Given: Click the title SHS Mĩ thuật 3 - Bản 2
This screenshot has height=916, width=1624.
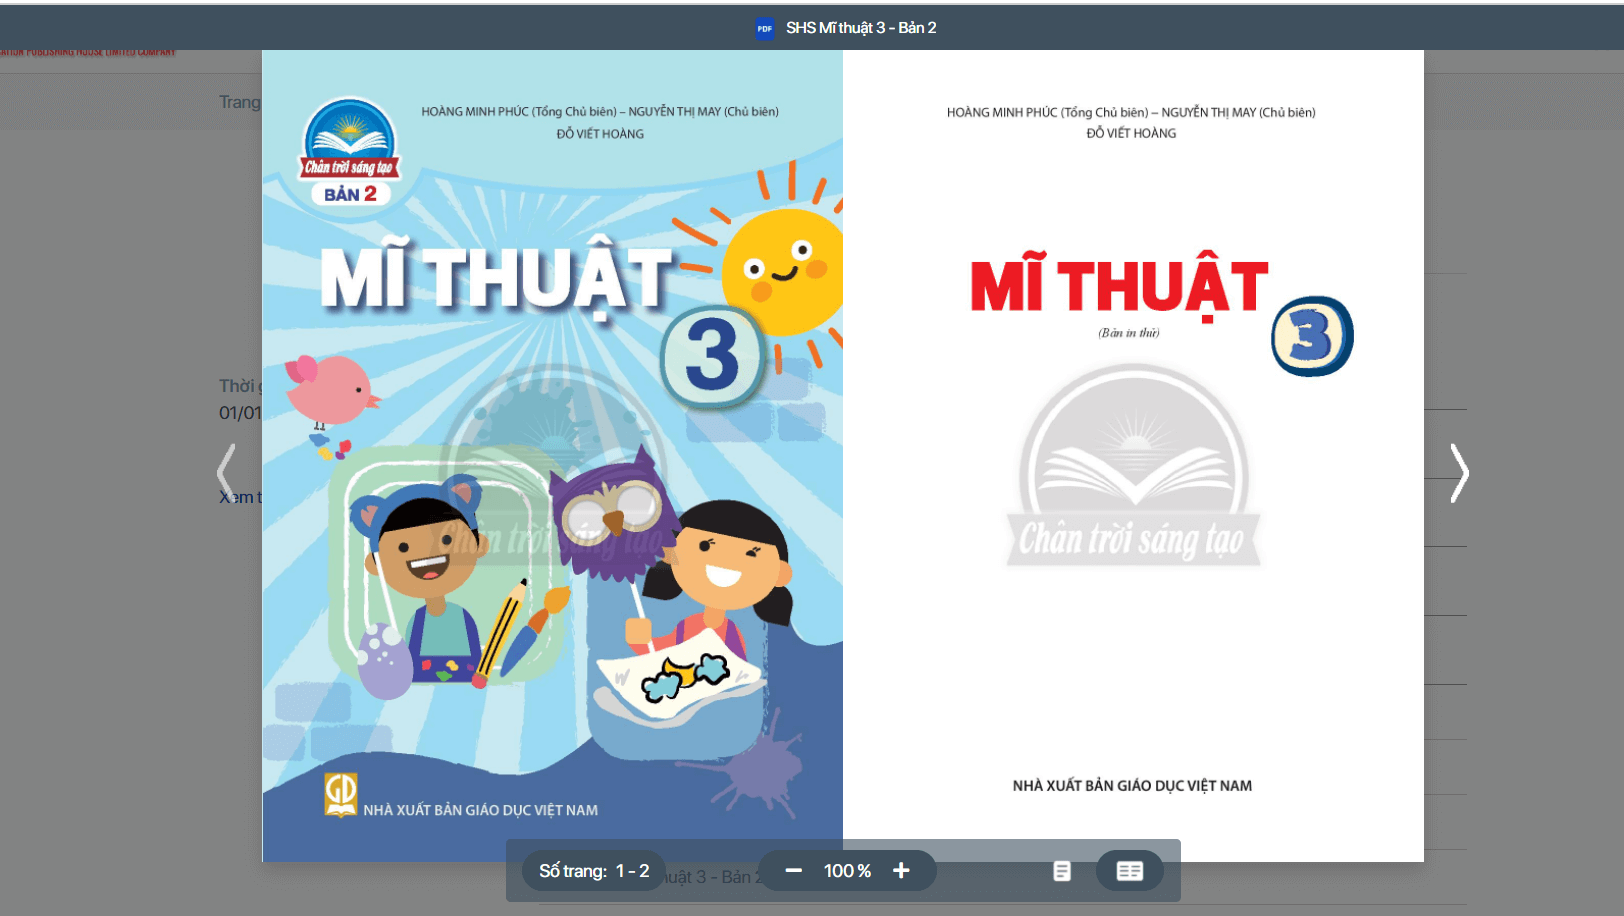Looking at the screenshot, I should pos(861,28).
